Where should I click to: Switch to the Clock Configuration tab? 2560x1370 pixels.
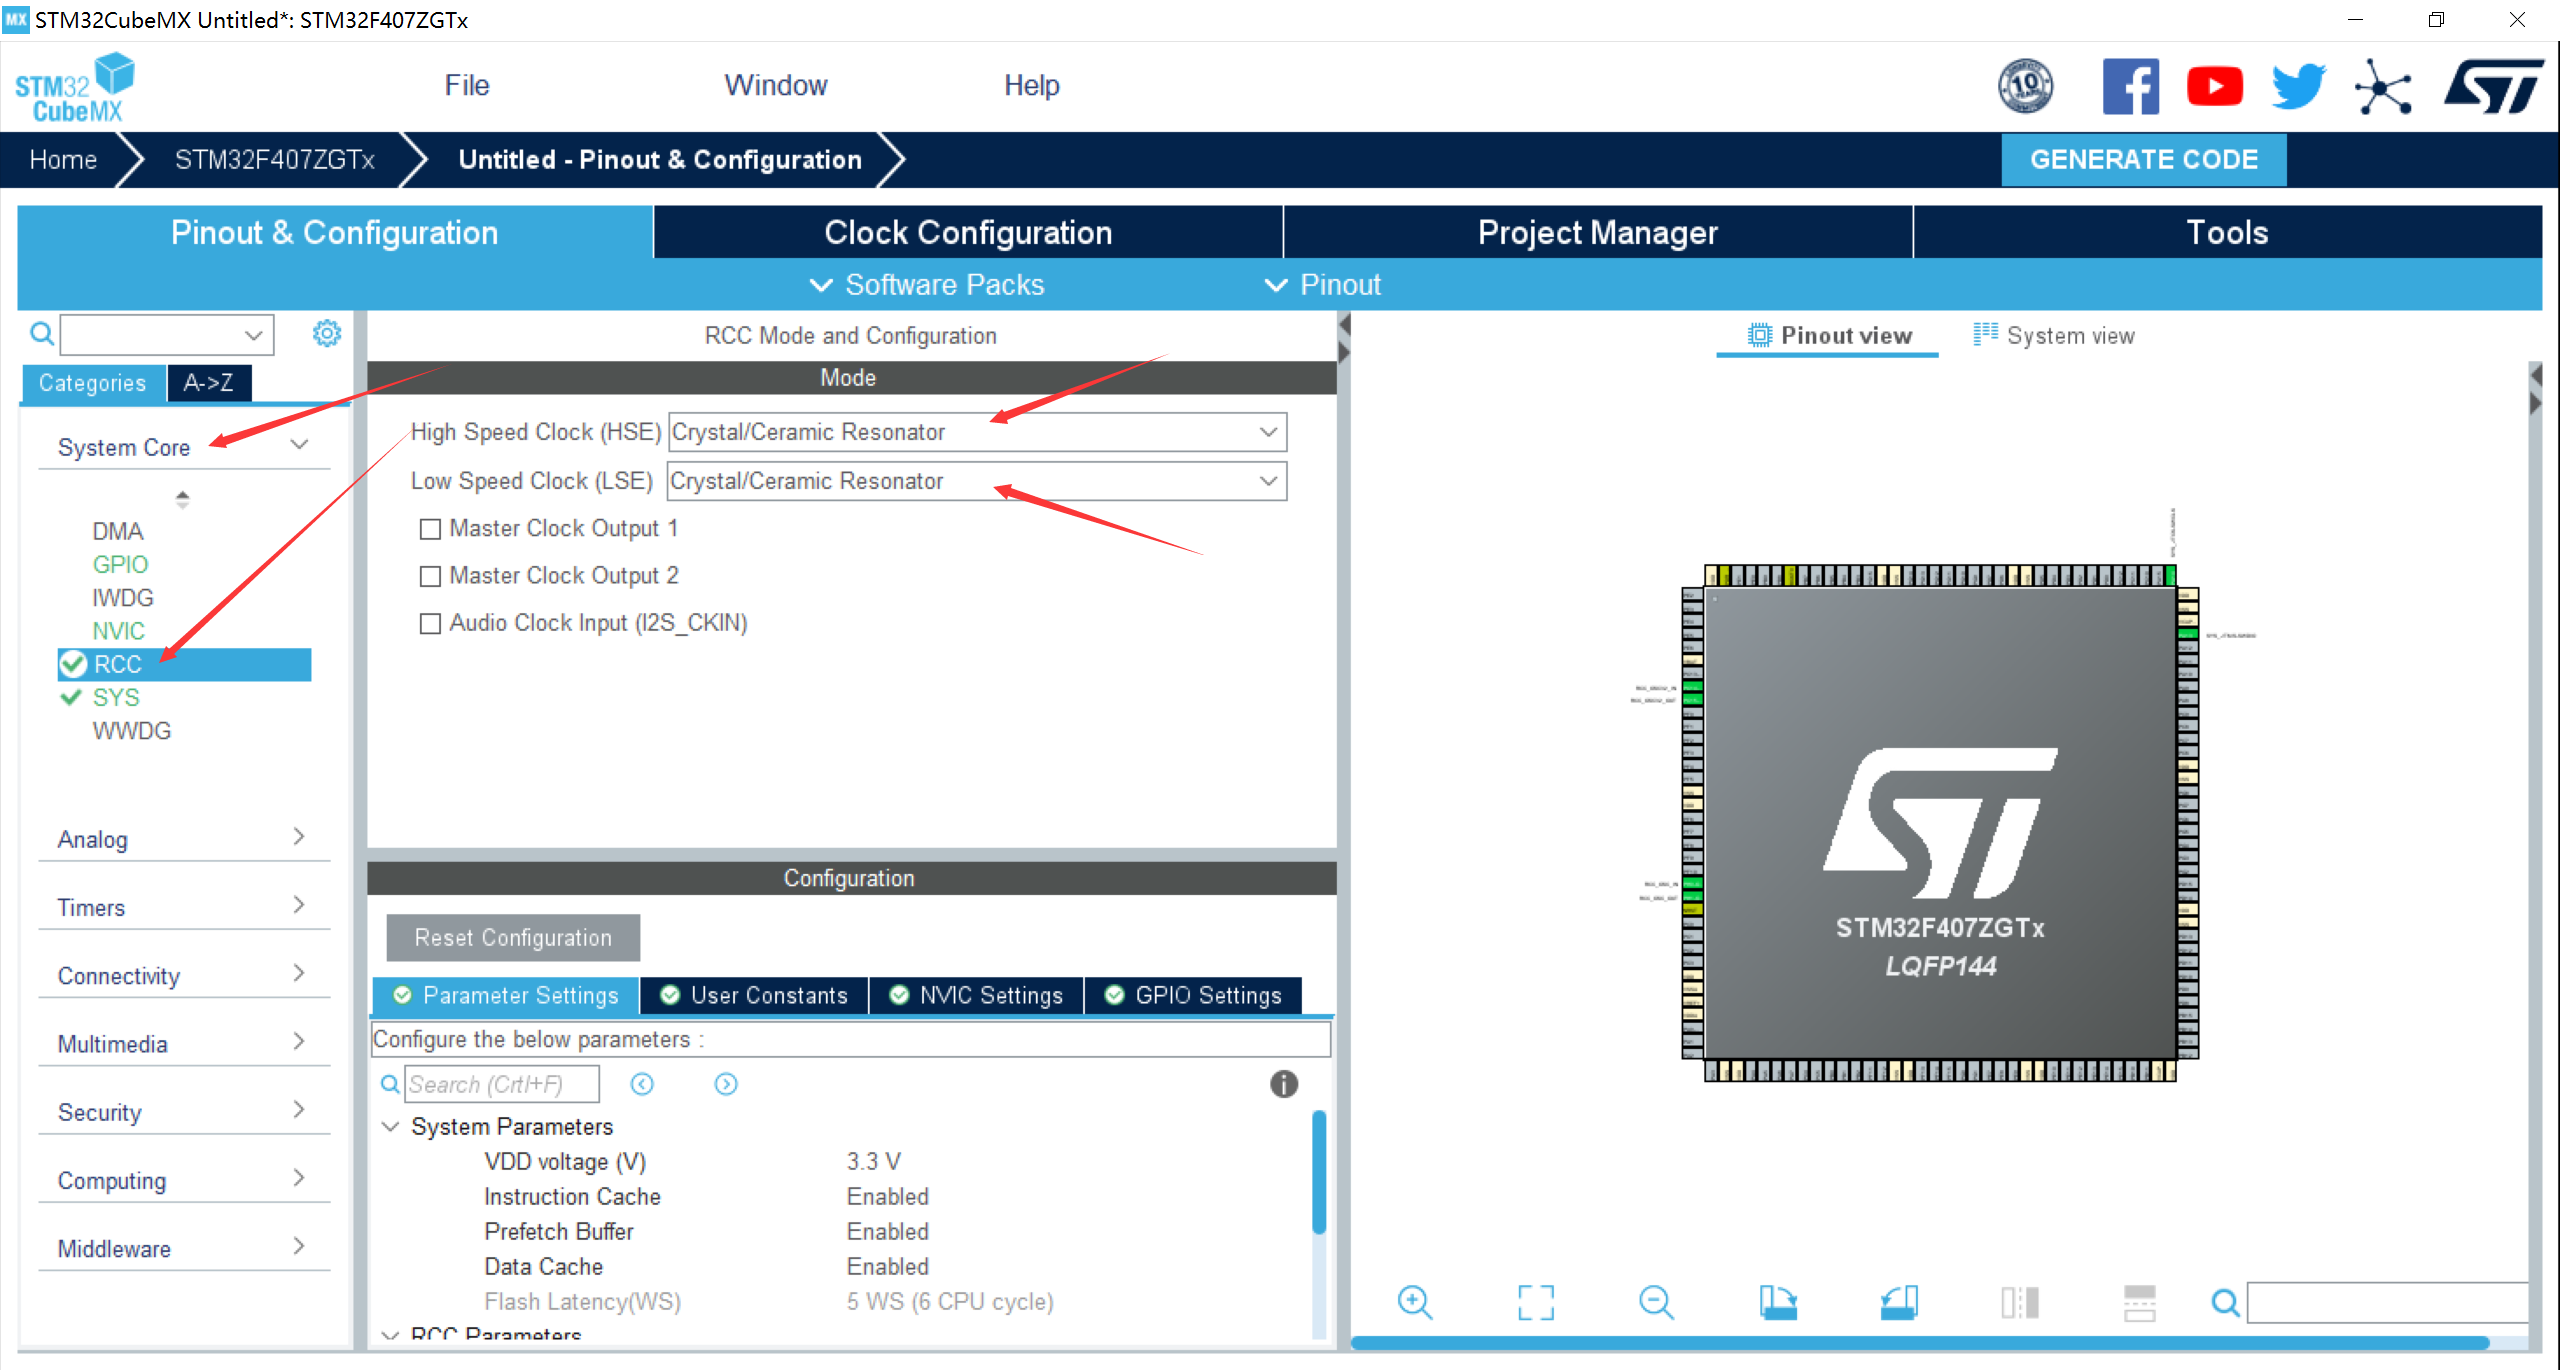point(968,232)
